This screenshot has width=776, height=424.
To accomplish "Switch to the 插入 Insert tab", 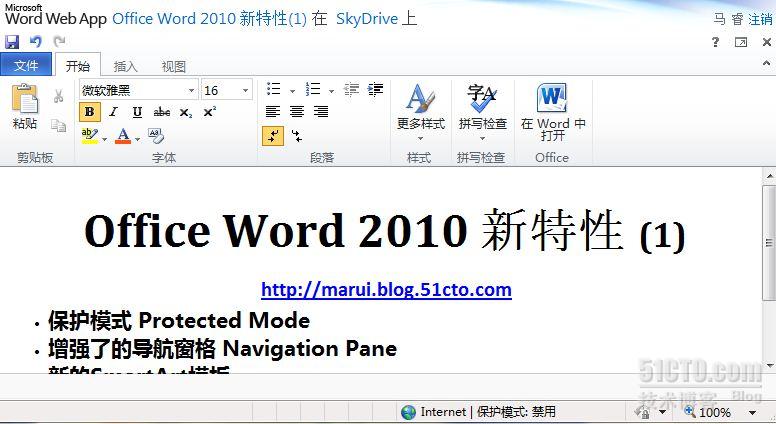I will tap(125, 66).
